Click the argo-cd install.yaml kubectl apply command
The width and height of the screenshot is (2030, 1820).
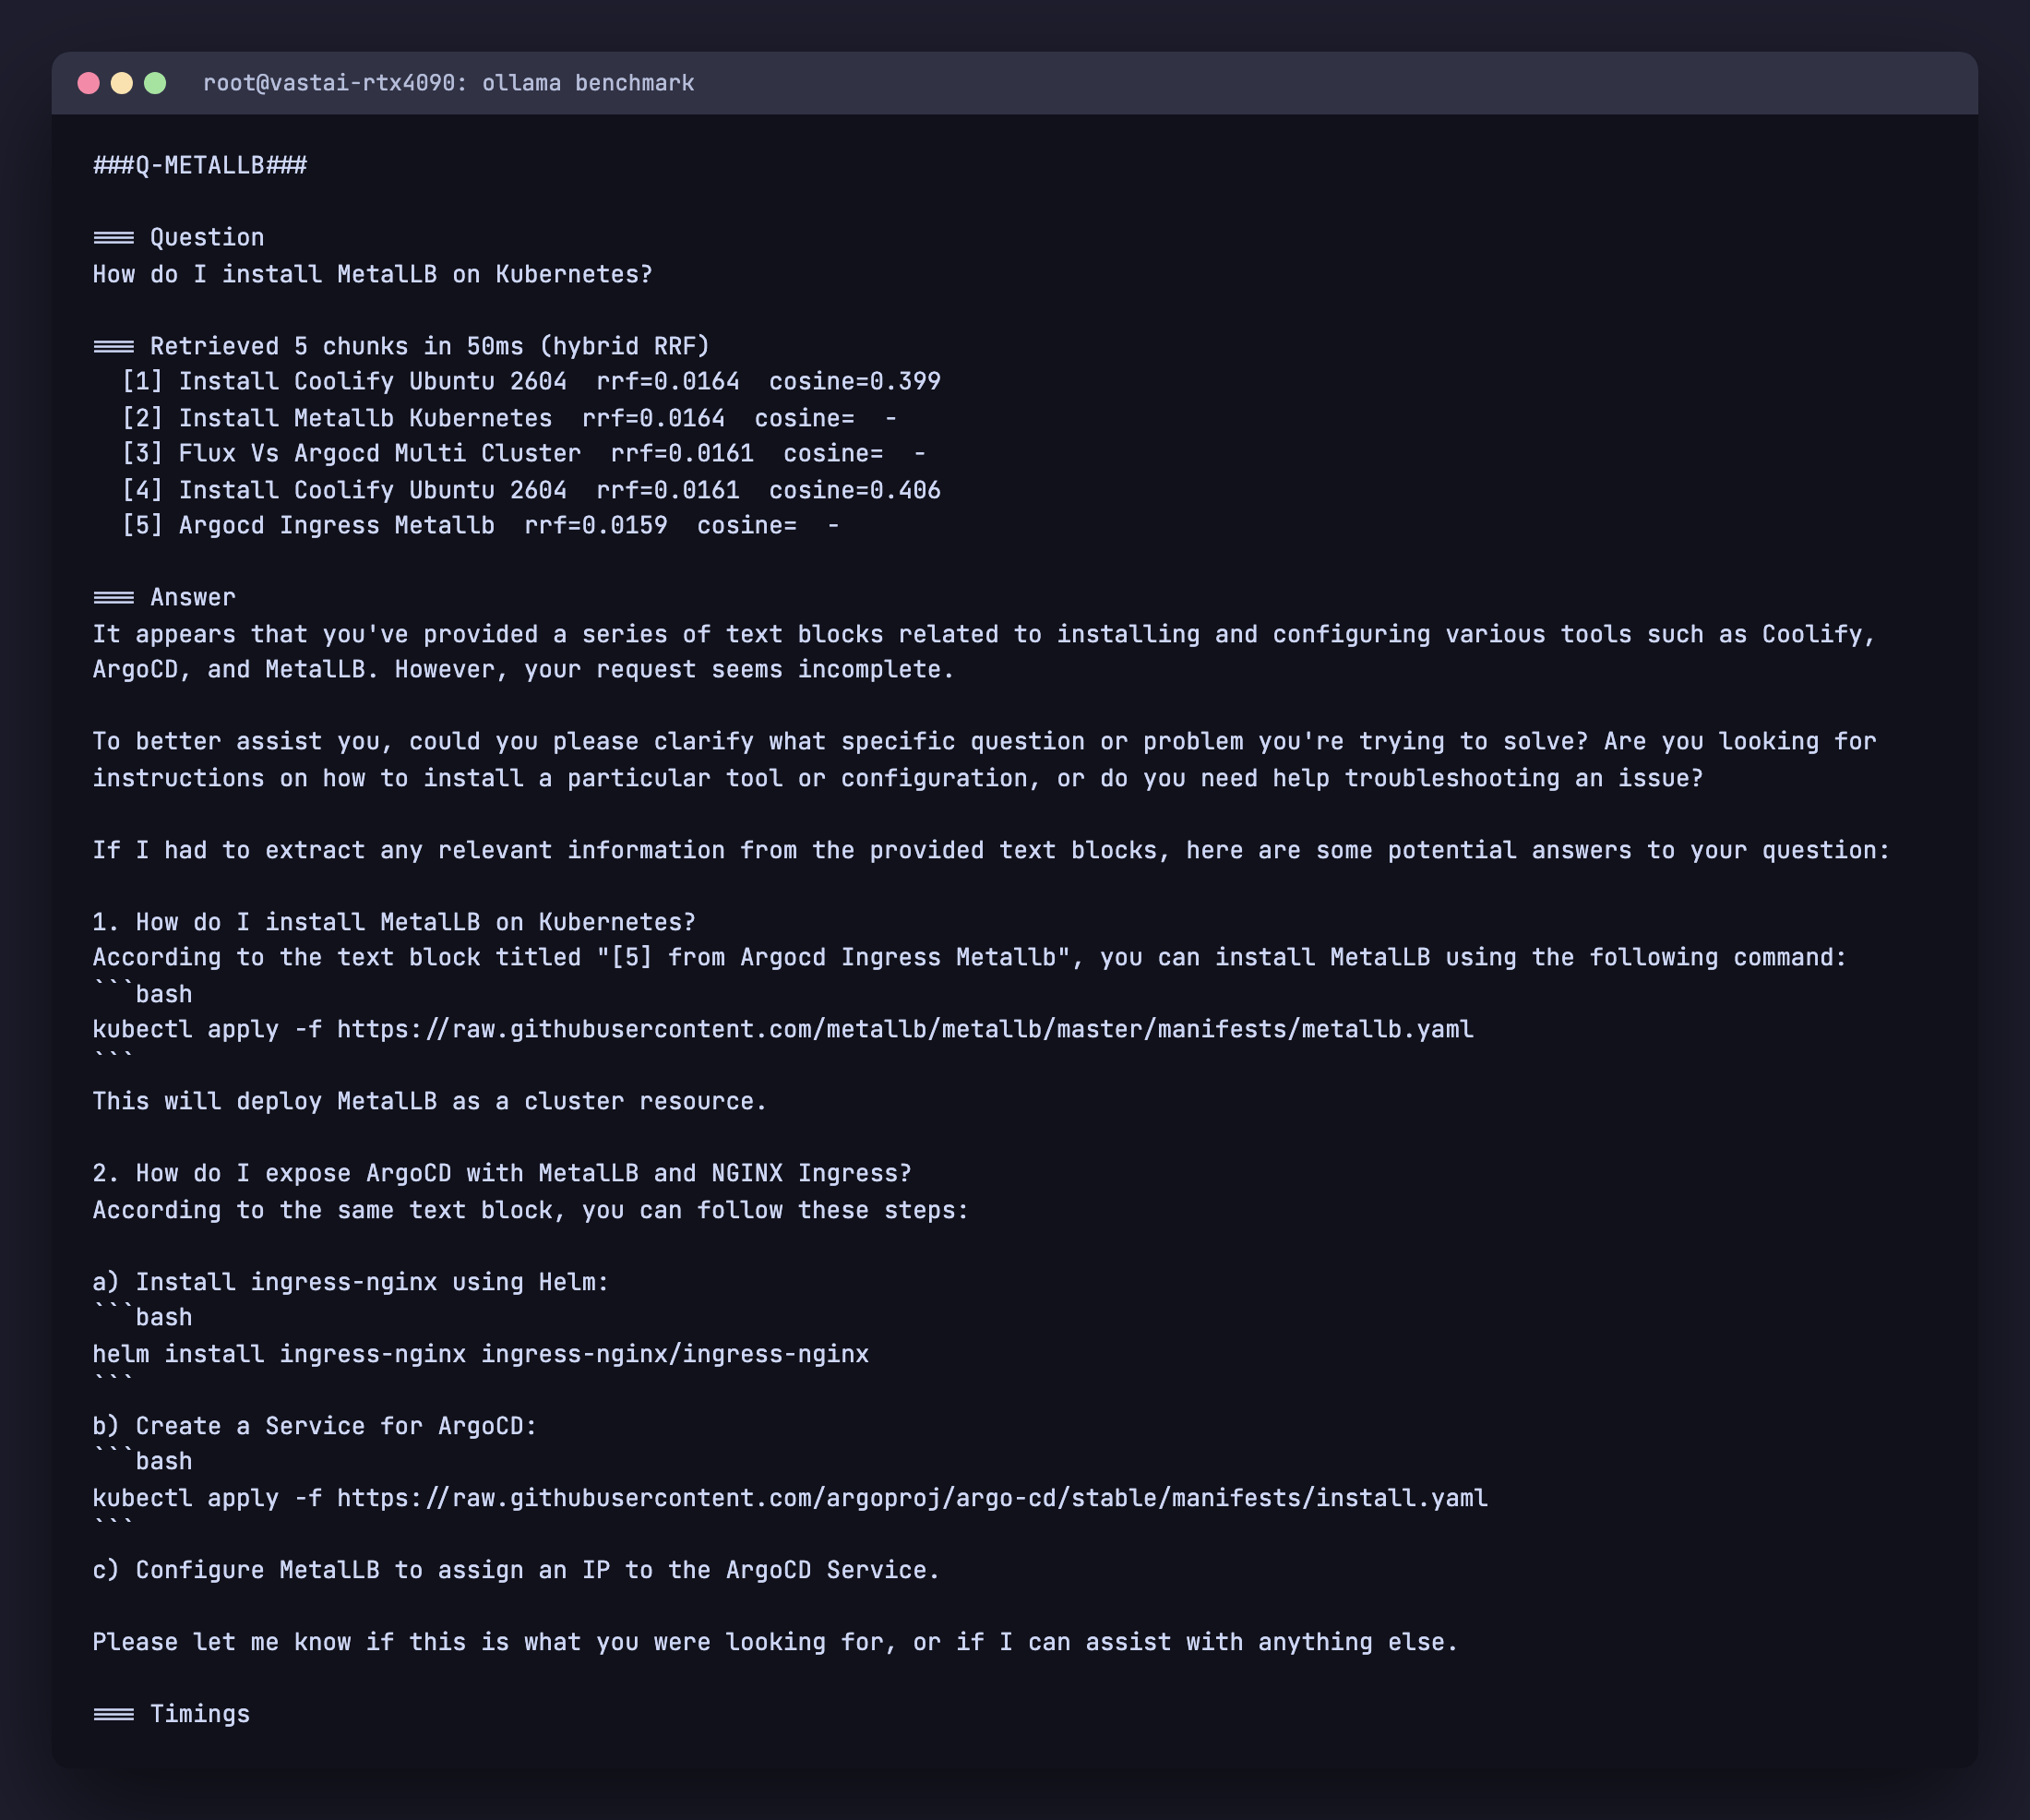tap(790, 1498)
